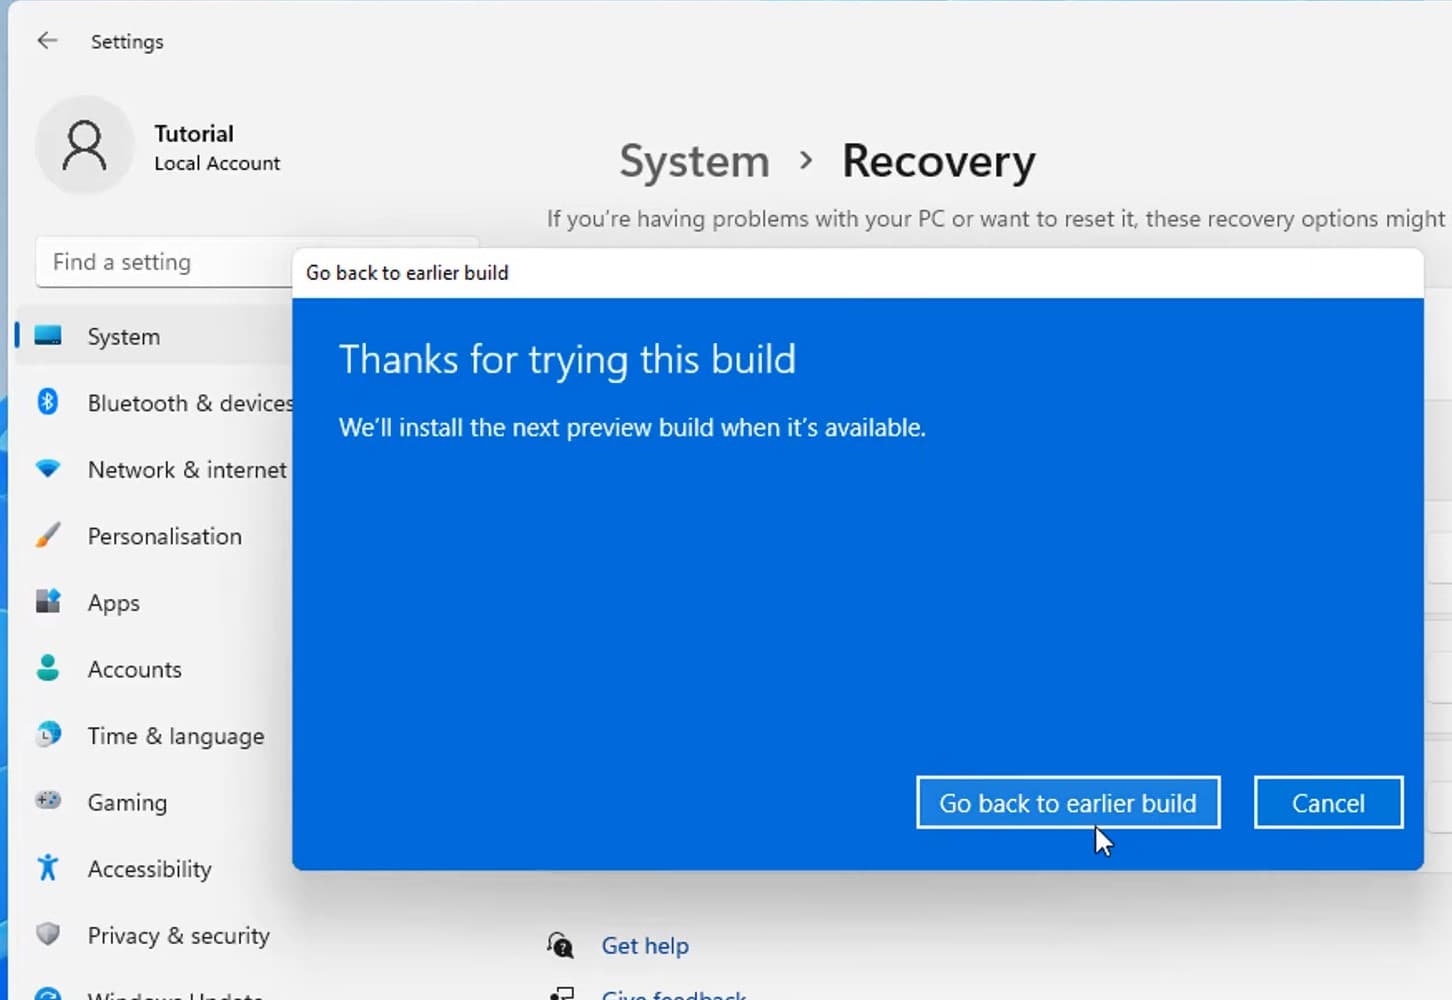Click the Time & language globe icon

pyautogui.click(x=48, y=736)
